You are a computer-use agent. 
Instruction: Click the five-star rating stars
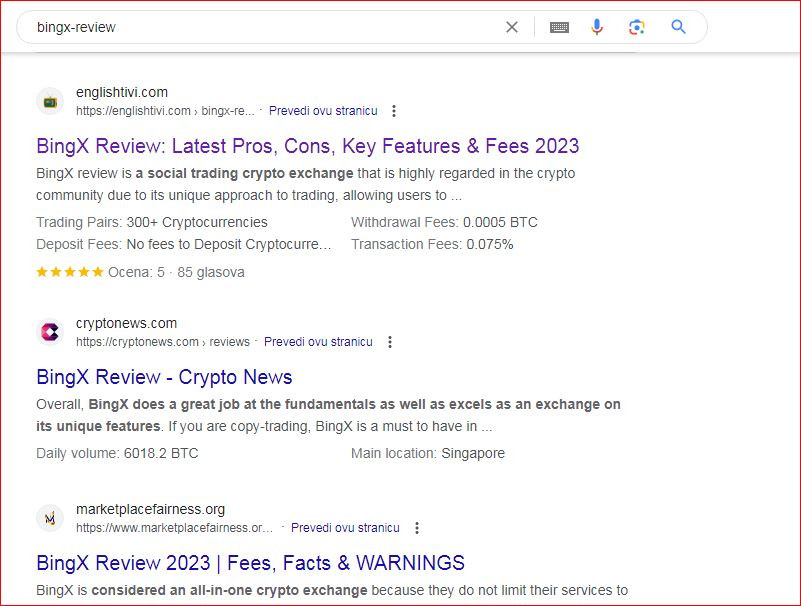pos(70,272)
